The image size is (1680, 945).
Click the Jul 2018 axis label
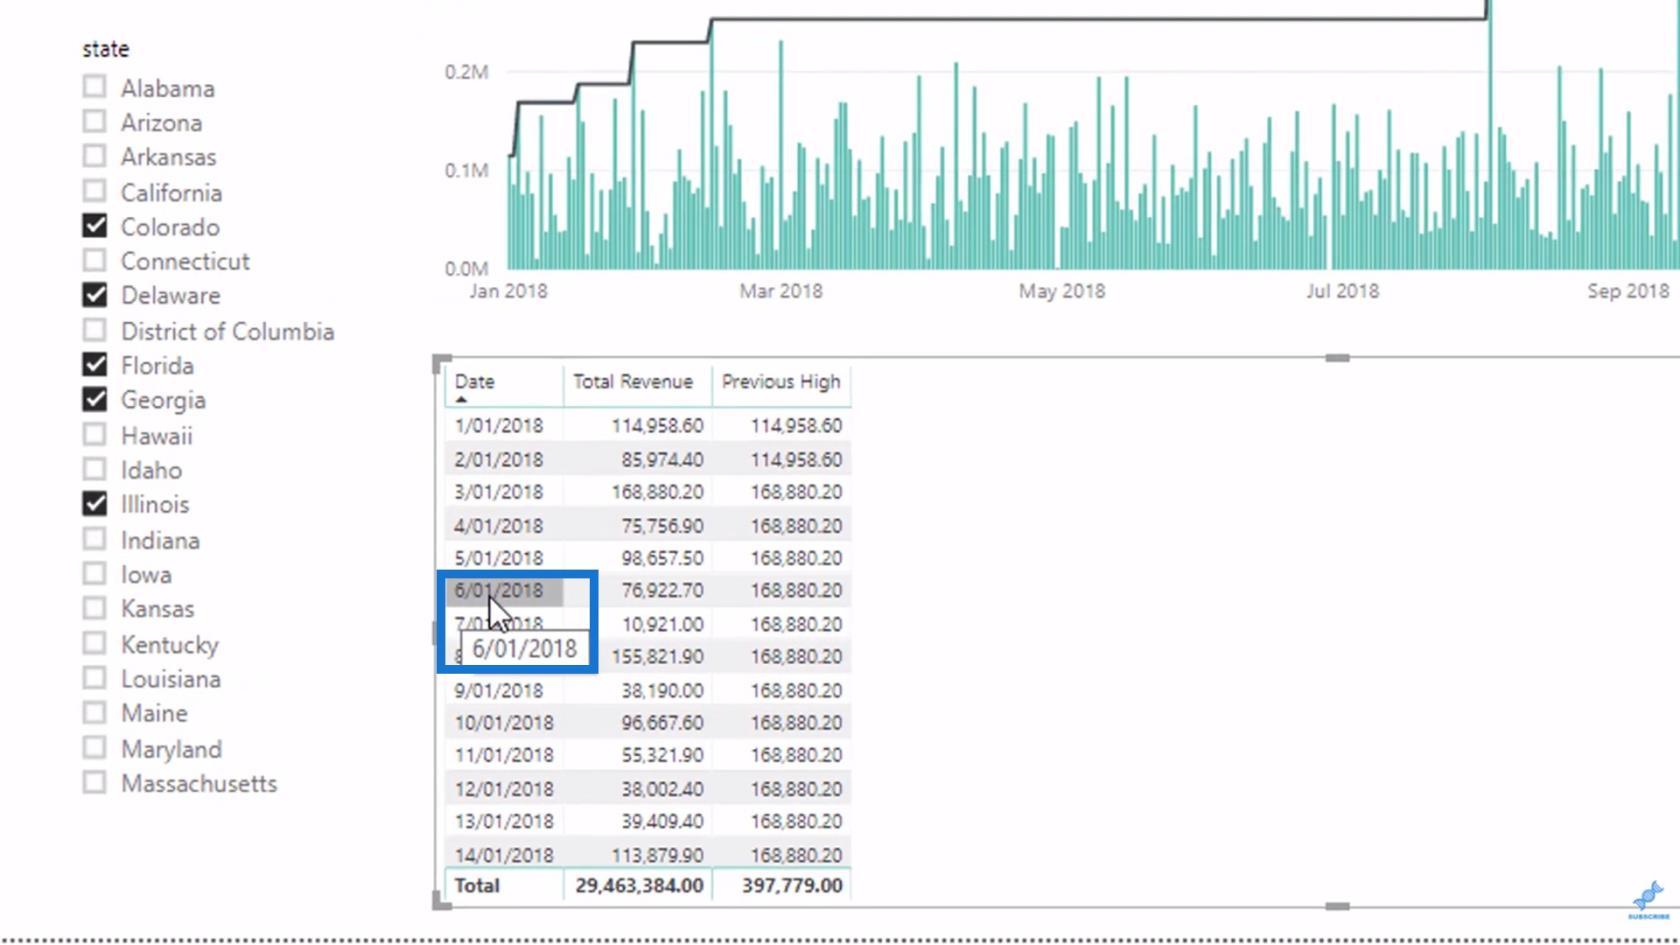pos(1342,291)
